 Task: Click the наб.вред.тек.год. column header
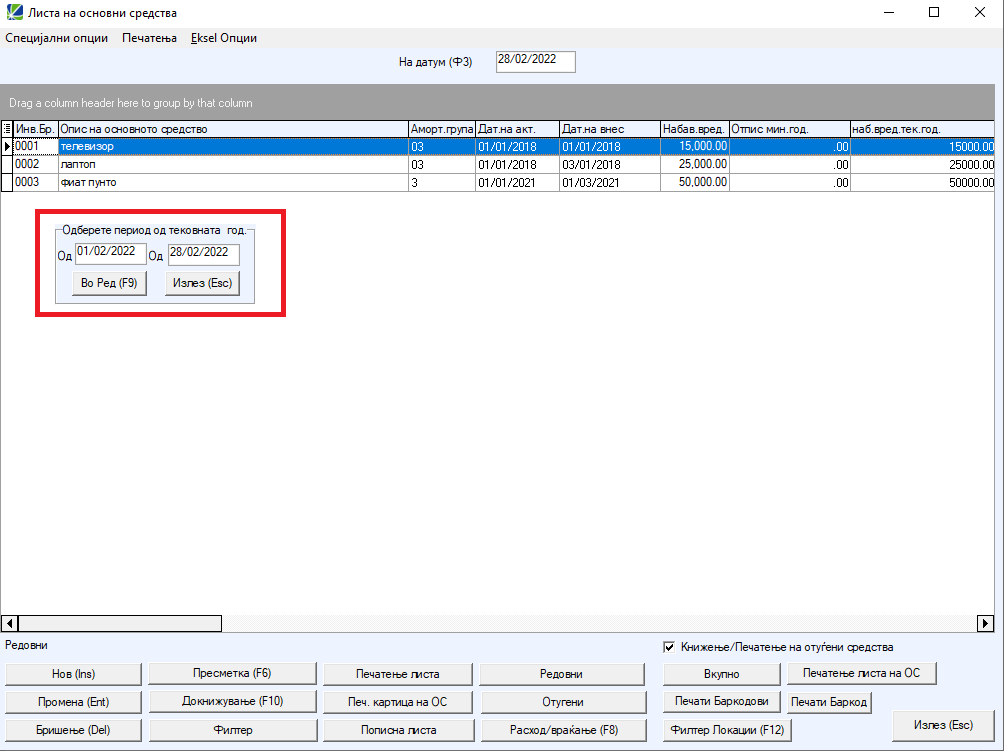[922, 129]
